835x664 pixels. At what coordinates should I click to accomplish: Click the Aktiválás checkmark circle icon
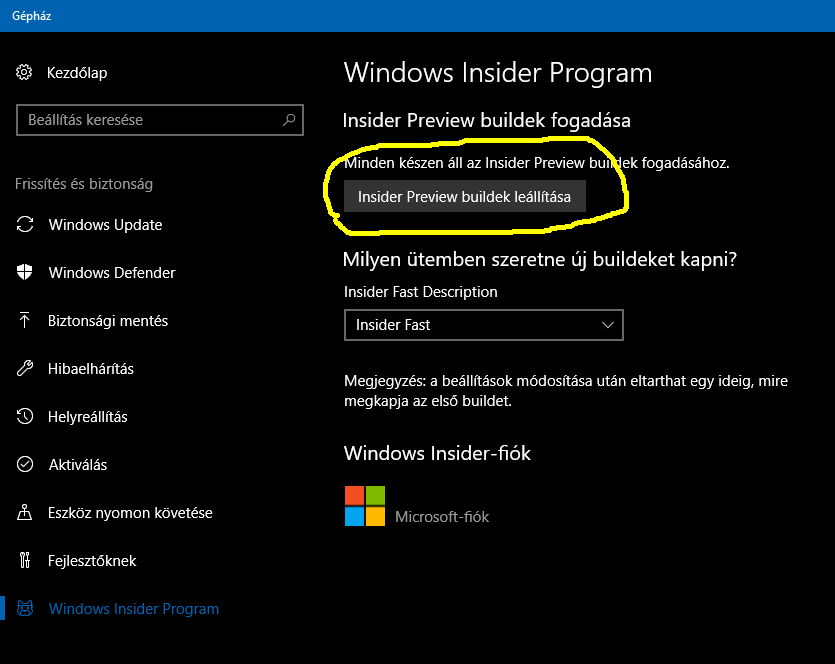point(24,464)
